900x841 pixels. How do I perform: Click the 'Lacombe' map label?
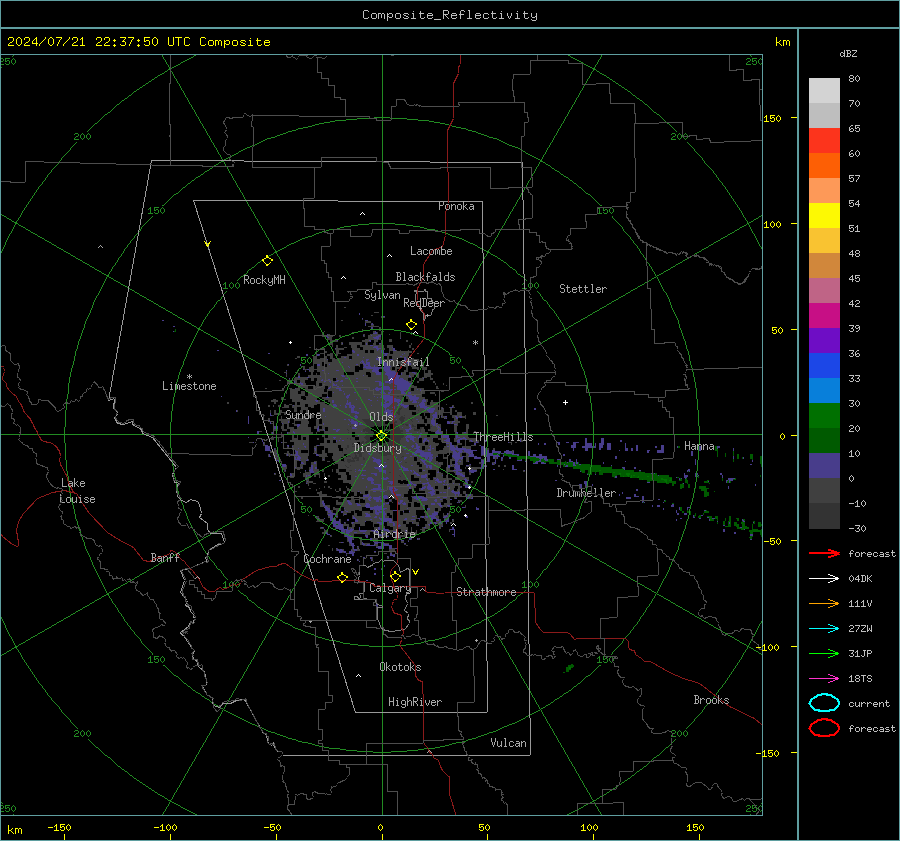pyautogui.click(x=431, y=251)
